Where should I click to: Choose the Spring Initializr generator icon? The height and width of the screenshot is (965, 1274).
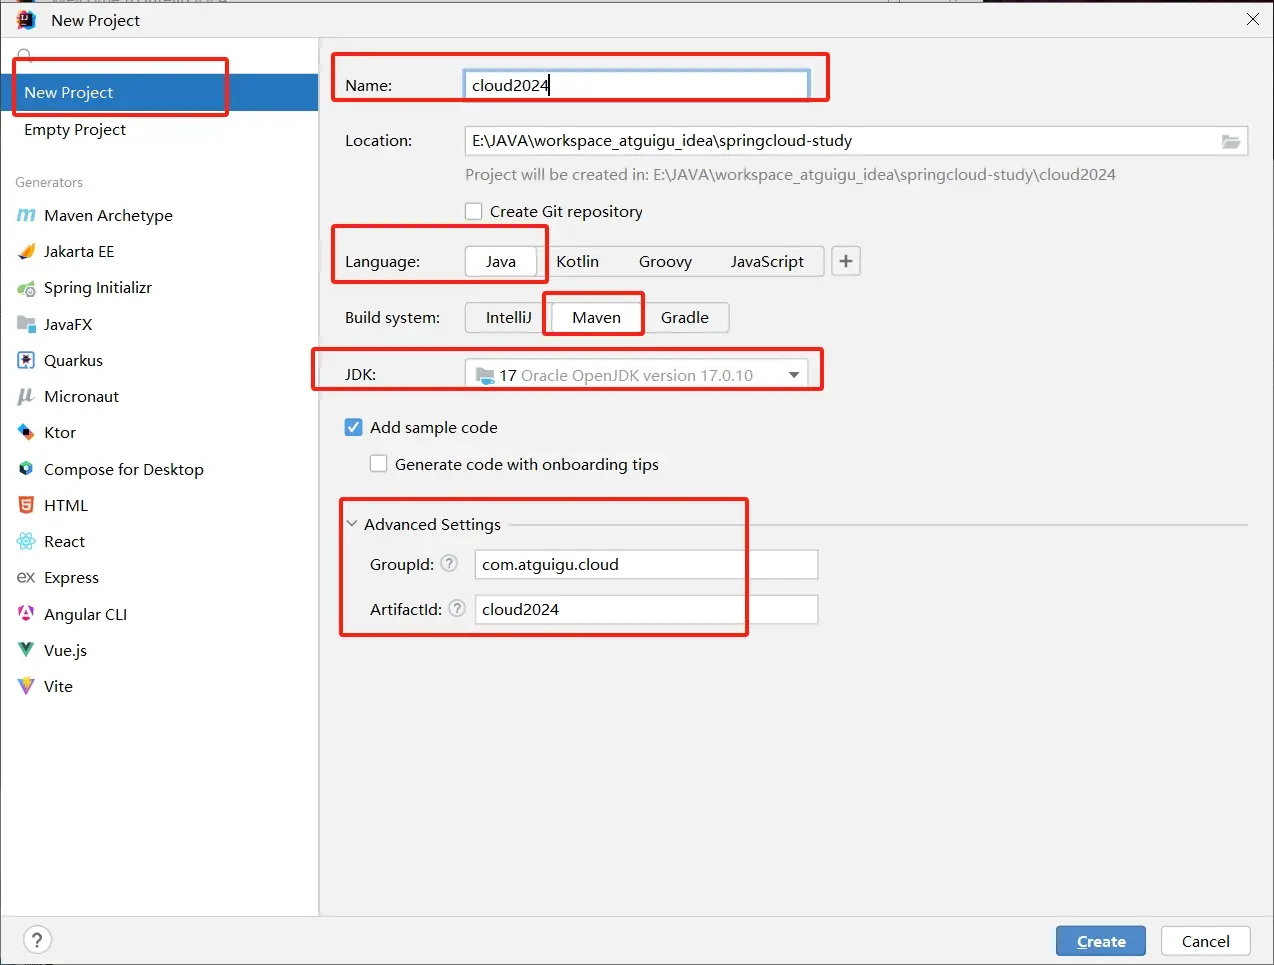[26, 288]
